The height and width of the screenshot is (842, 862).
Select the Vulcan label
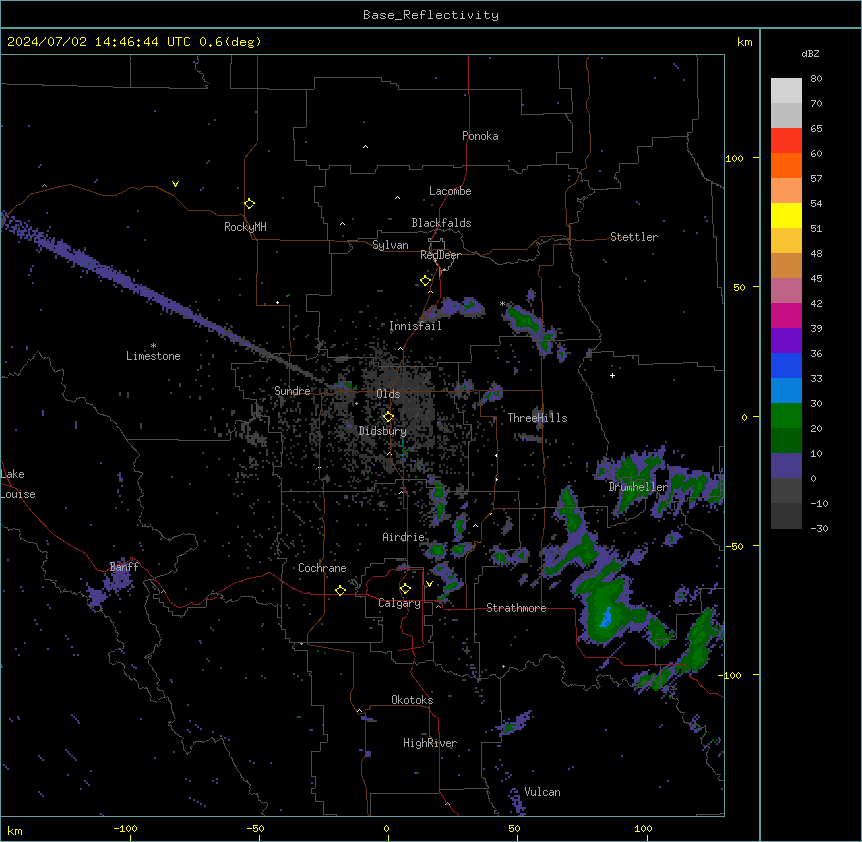(543, 792)
